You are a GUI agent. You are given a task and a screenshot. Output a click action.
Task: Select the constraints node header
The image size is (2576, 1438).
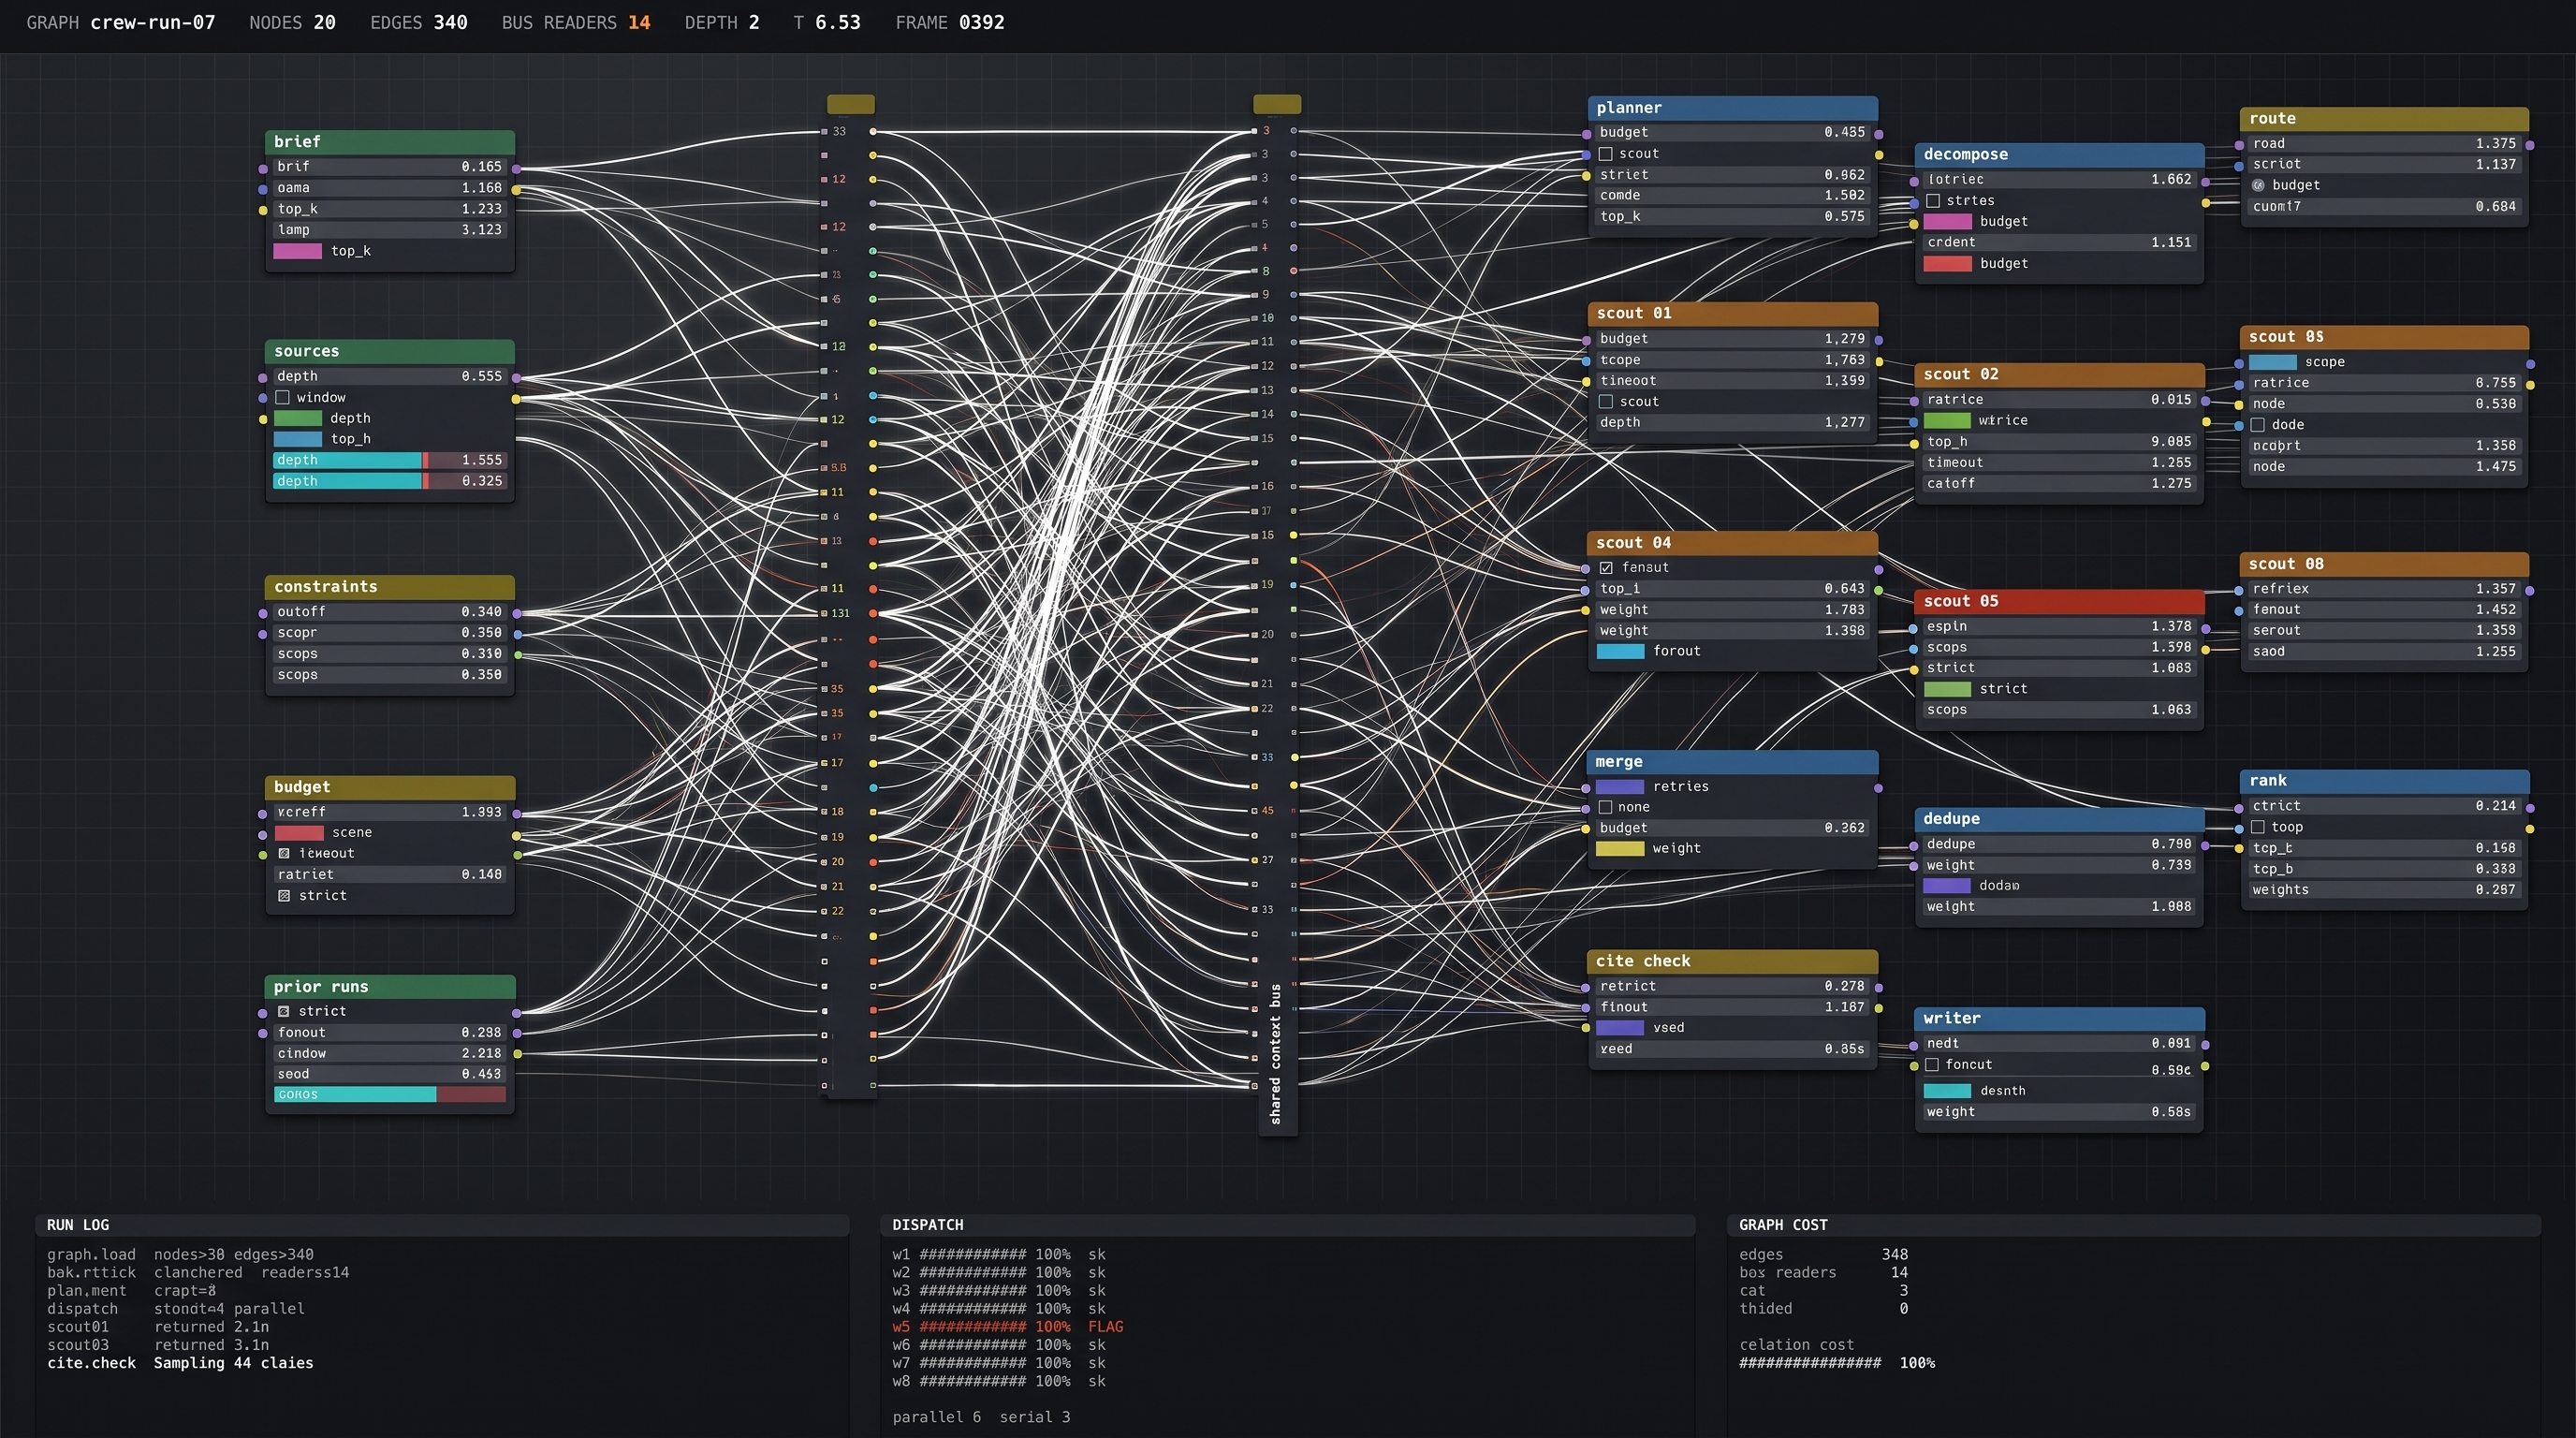click(390, 587)
